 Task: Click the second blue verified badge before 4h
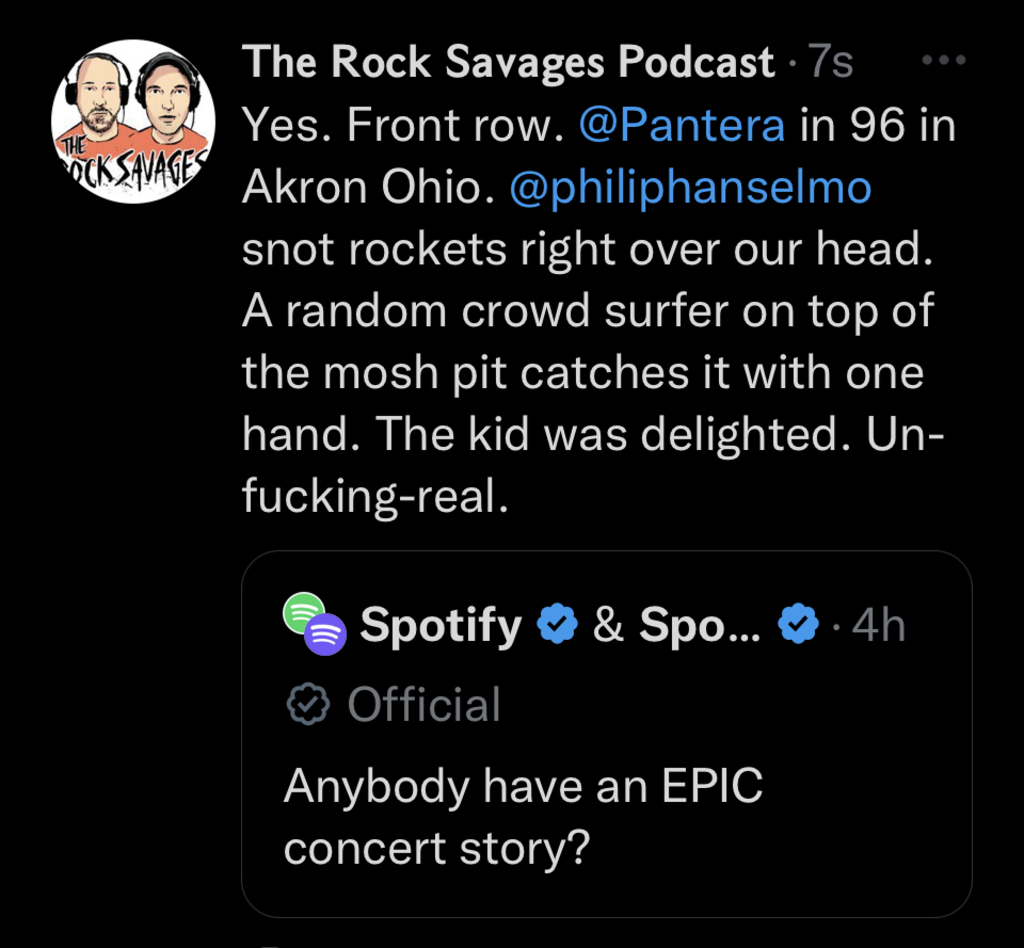point(799,626)
